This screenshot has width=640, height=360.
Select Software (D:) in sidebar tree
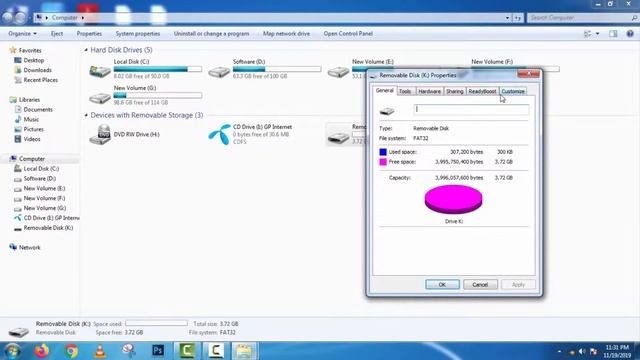[35, 178]
